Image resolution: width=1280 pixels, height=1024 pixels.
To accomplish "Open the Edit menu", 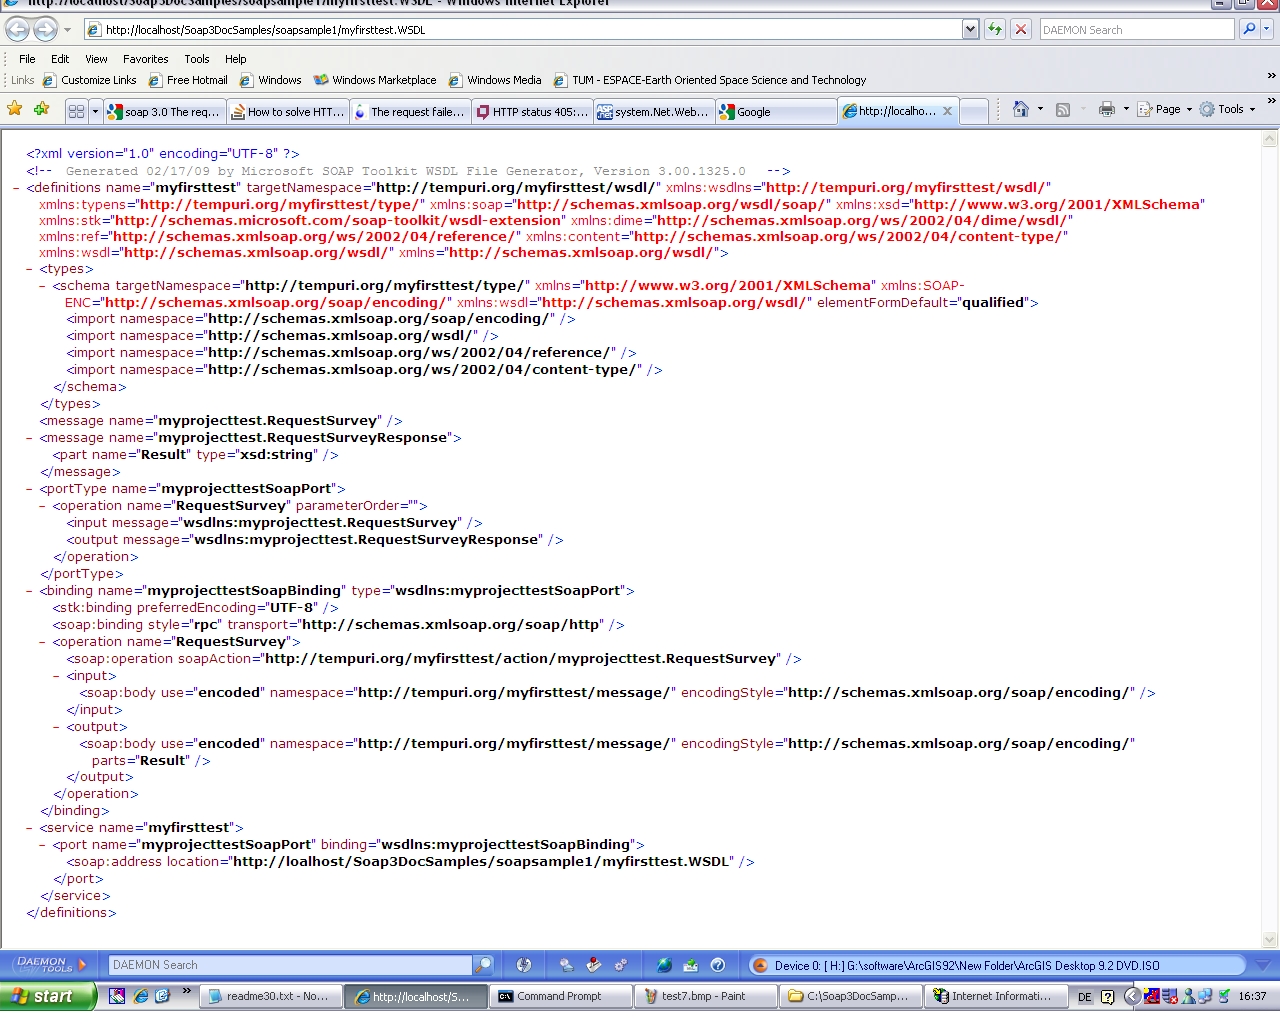I will [x=60, y=59].
